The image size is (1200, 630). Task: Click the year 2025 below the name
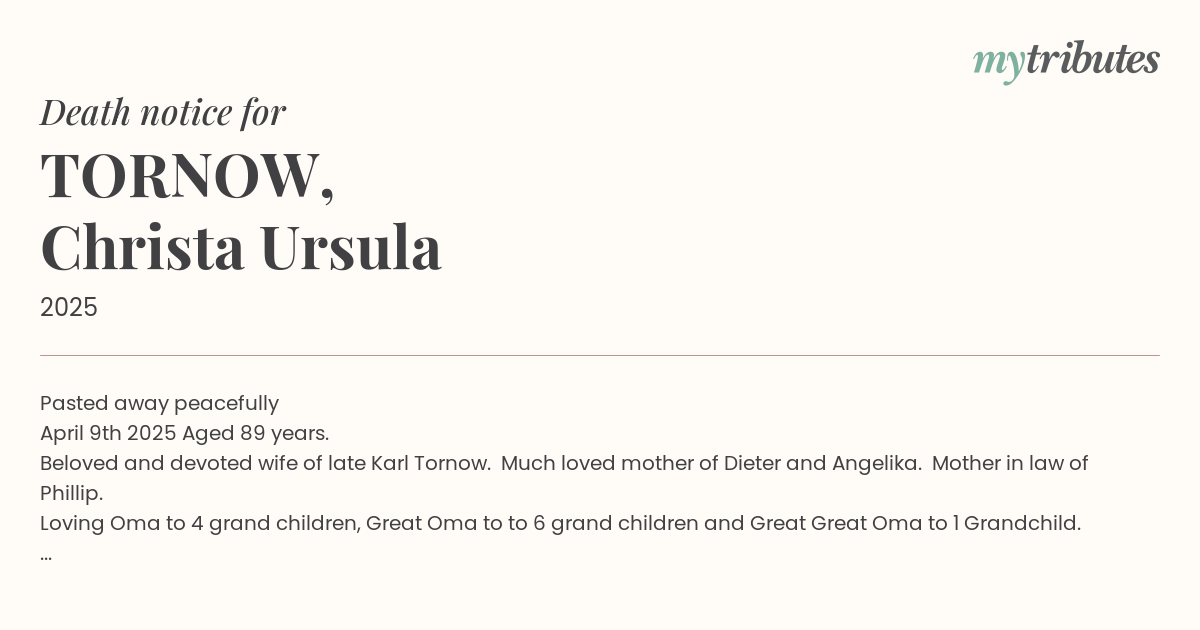pos(69,308)
